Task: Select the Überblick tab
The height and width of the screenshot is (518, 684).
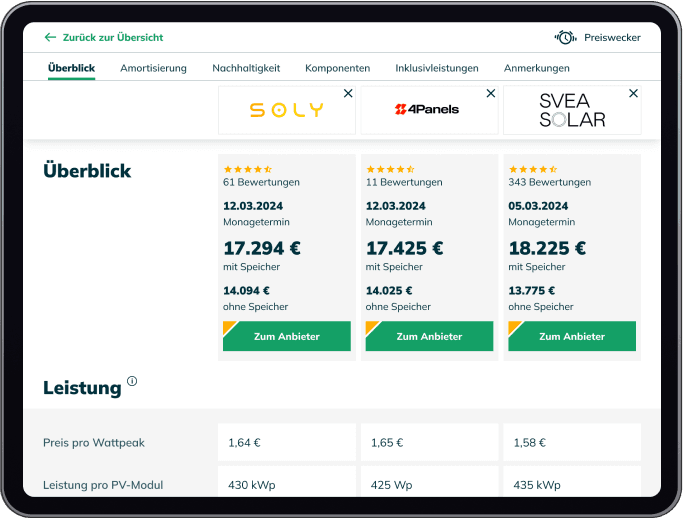Action: (x=71, y=68)
